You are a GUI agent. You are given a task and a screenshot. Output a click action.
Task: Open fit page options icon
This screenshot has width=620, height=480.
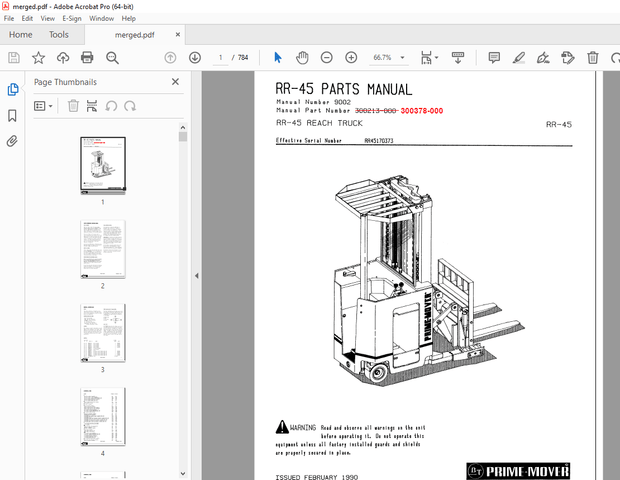pyautogui.click(x=426, y=58)
